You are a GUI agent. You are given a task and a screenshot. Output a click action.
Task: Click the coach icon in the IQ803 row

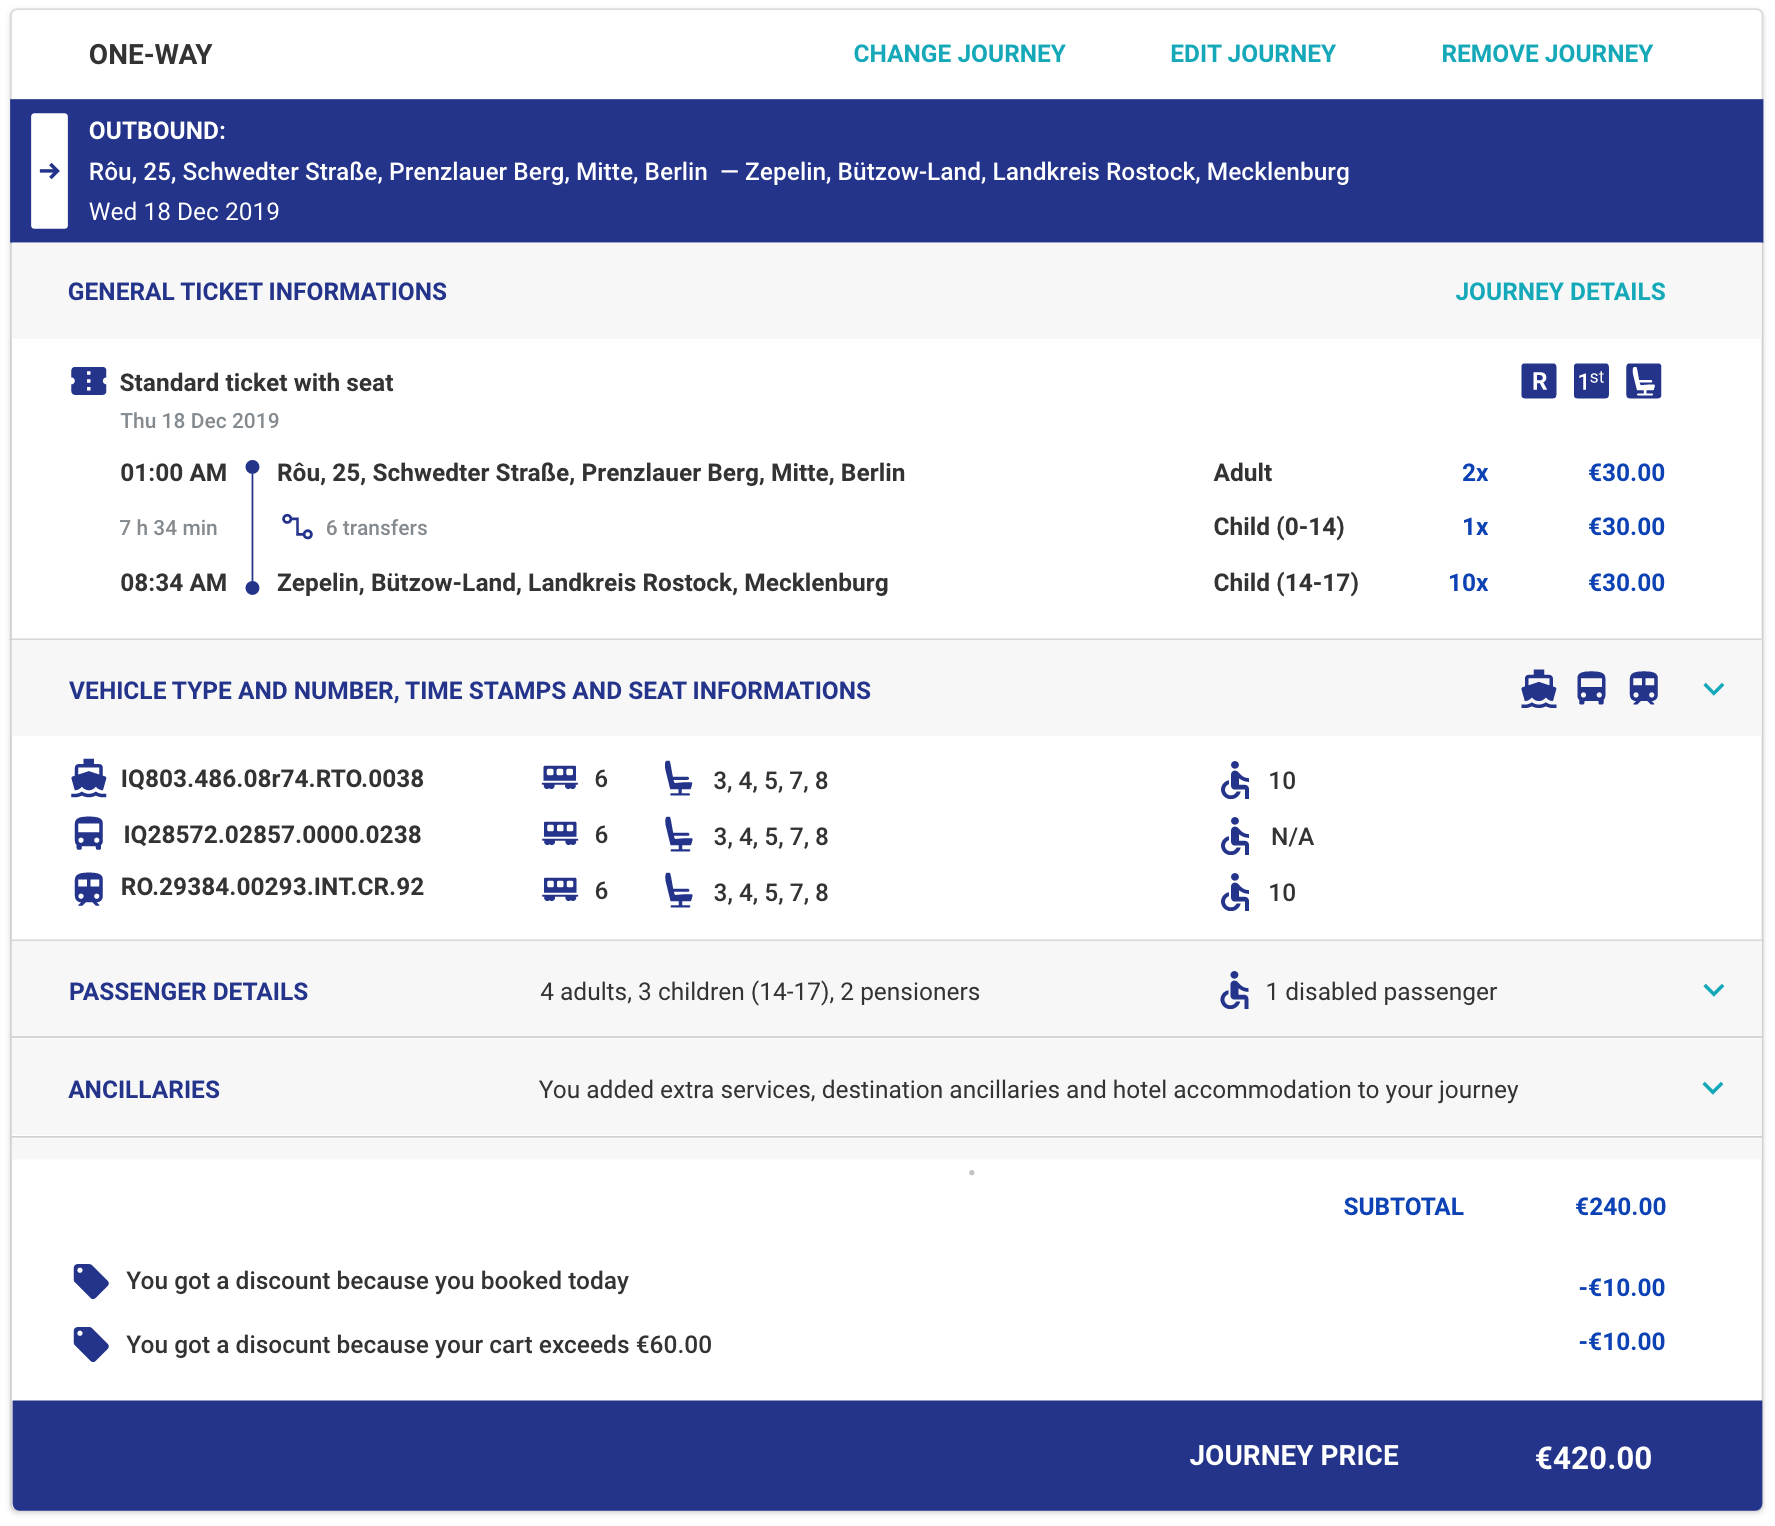tap(560, 778)
